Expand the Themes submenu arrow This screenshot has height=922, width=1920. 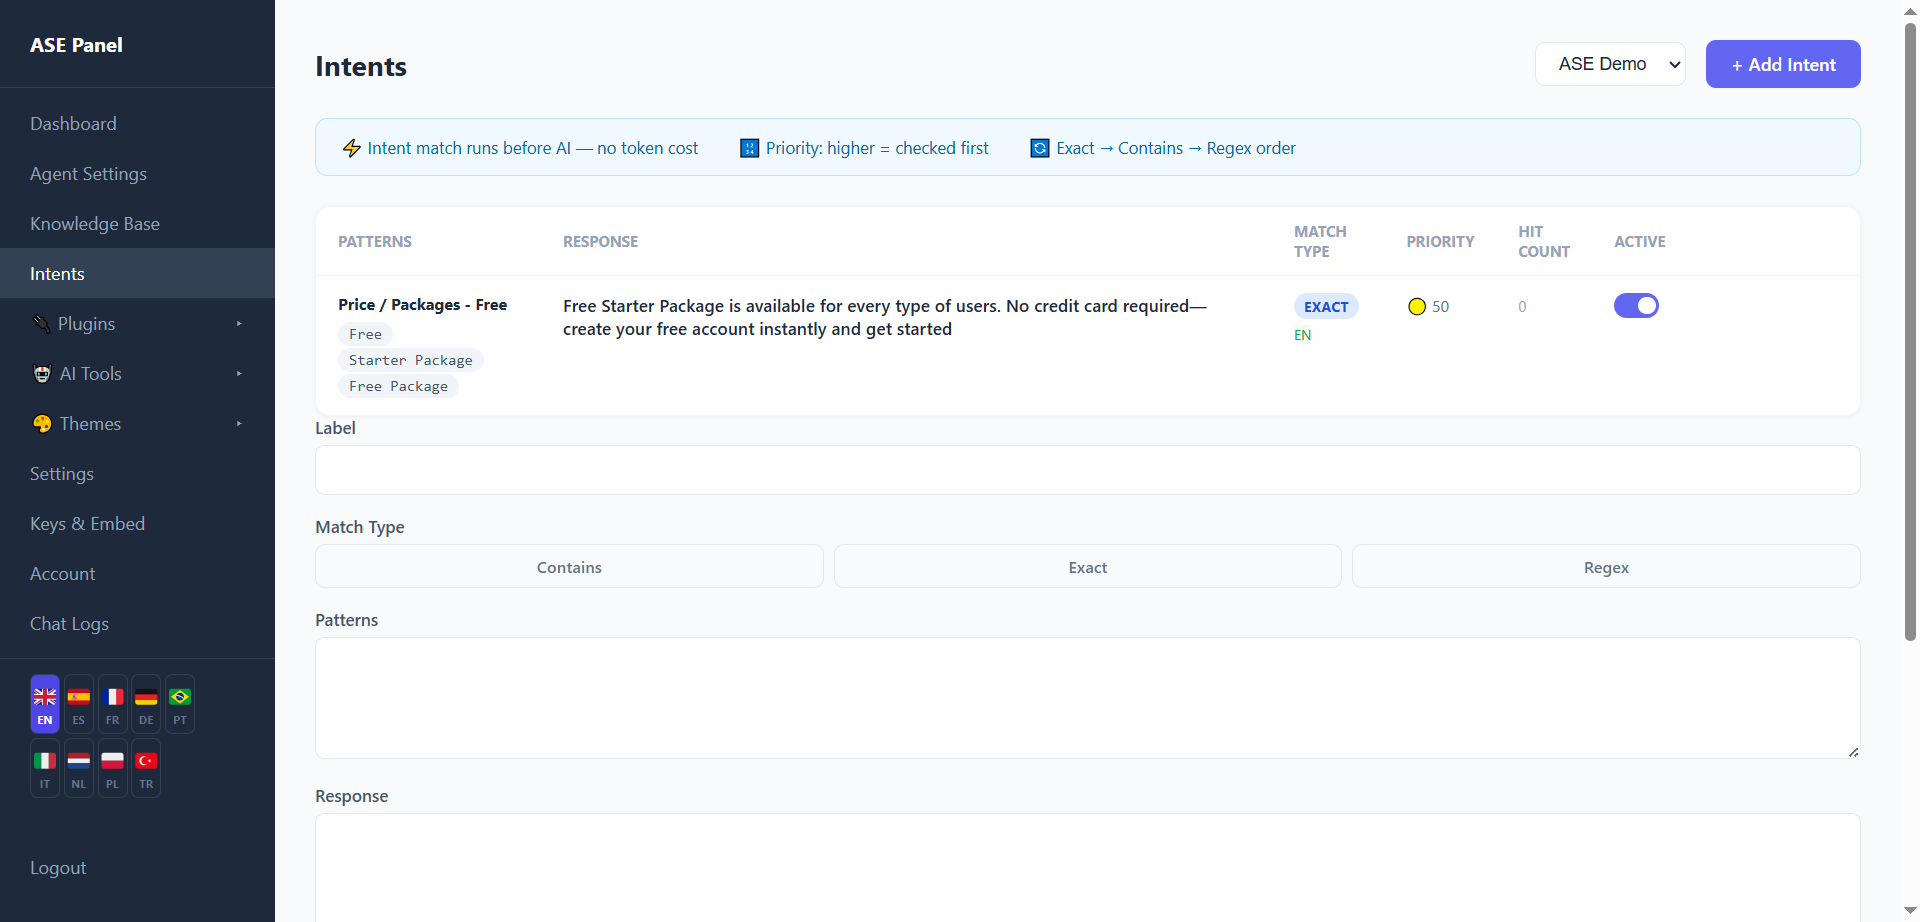click(239, 424)
